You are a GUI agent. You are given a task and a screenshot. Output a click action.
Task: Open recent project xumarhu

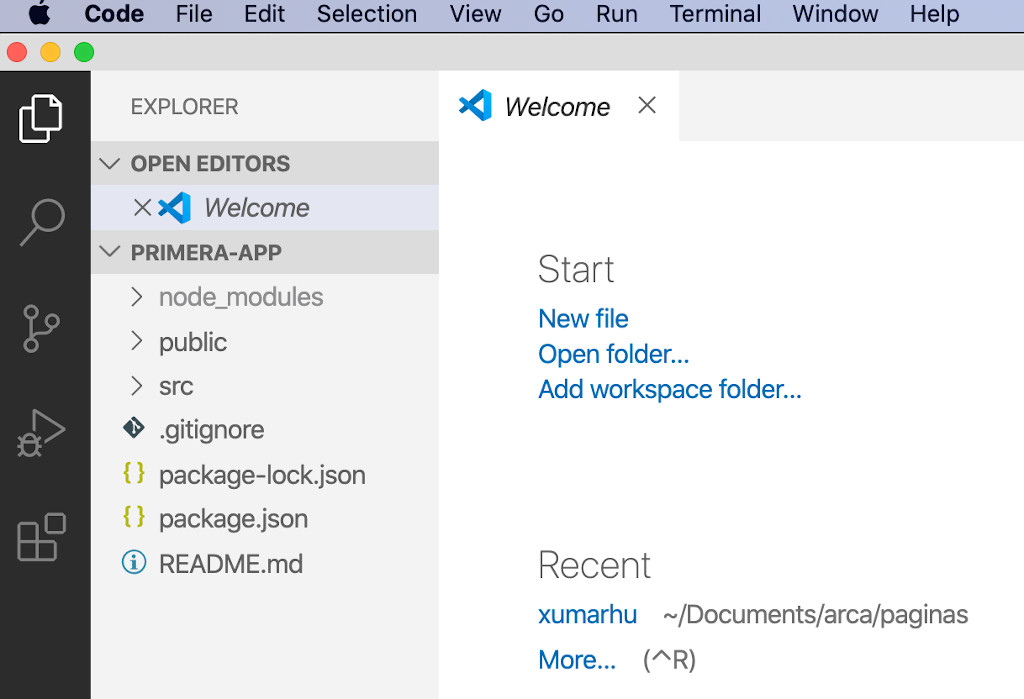tap(587, 614)
